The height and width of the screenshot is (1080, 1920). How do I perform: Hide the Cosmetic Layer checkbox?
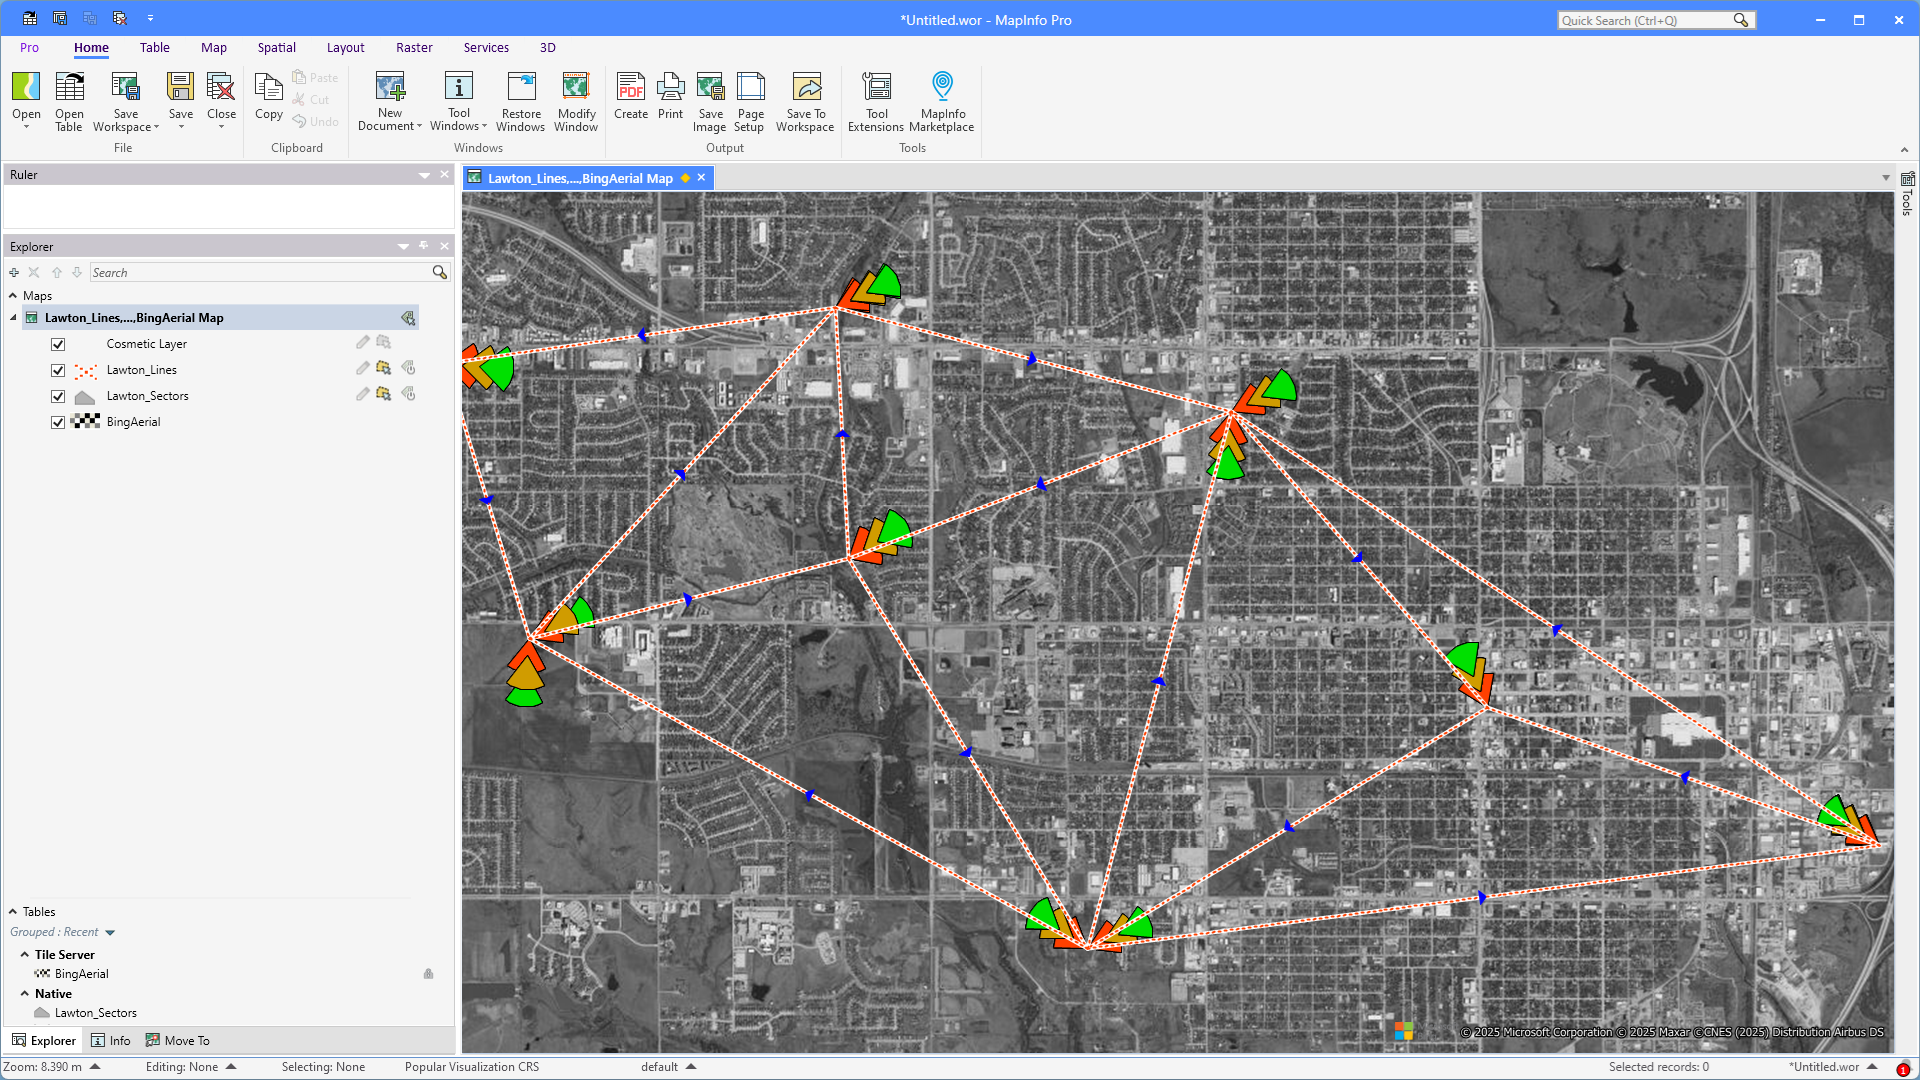click(58, 344)
